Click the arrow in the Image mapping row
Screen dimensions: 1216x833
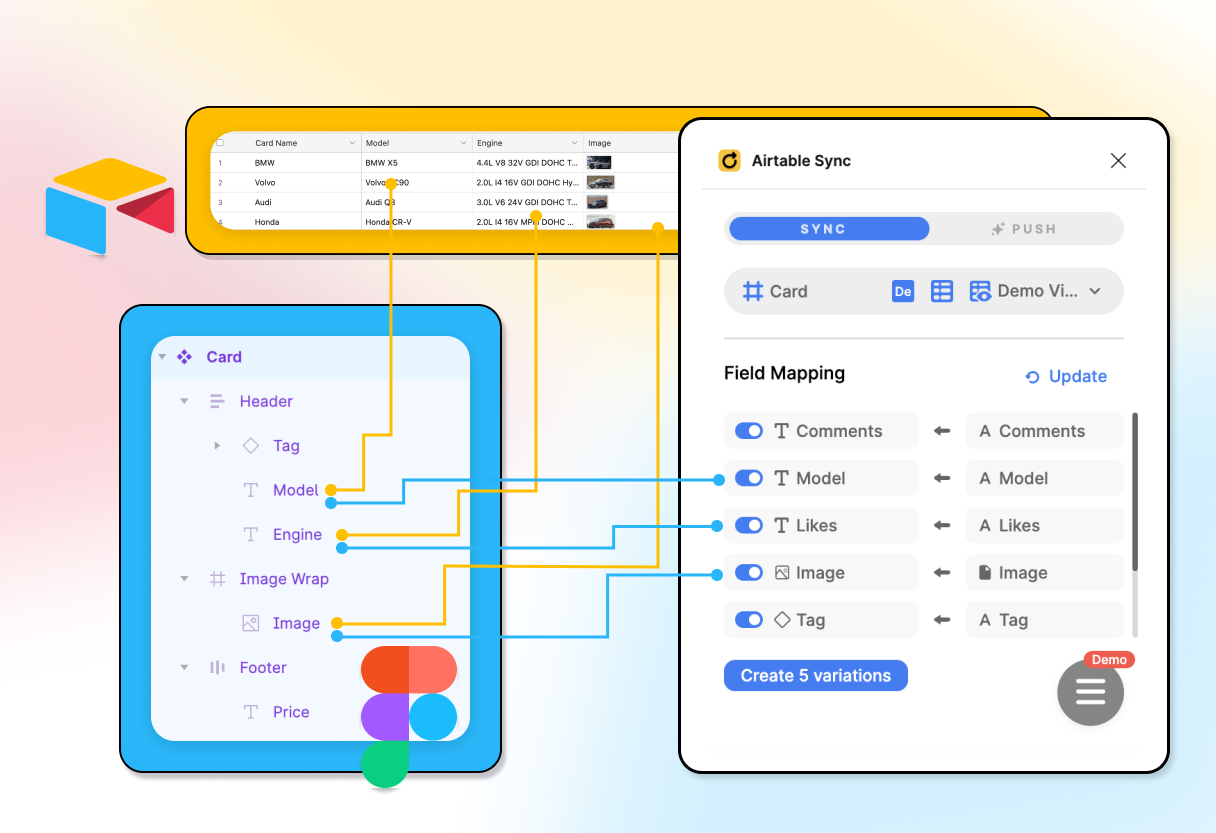[x=941, y=573]
